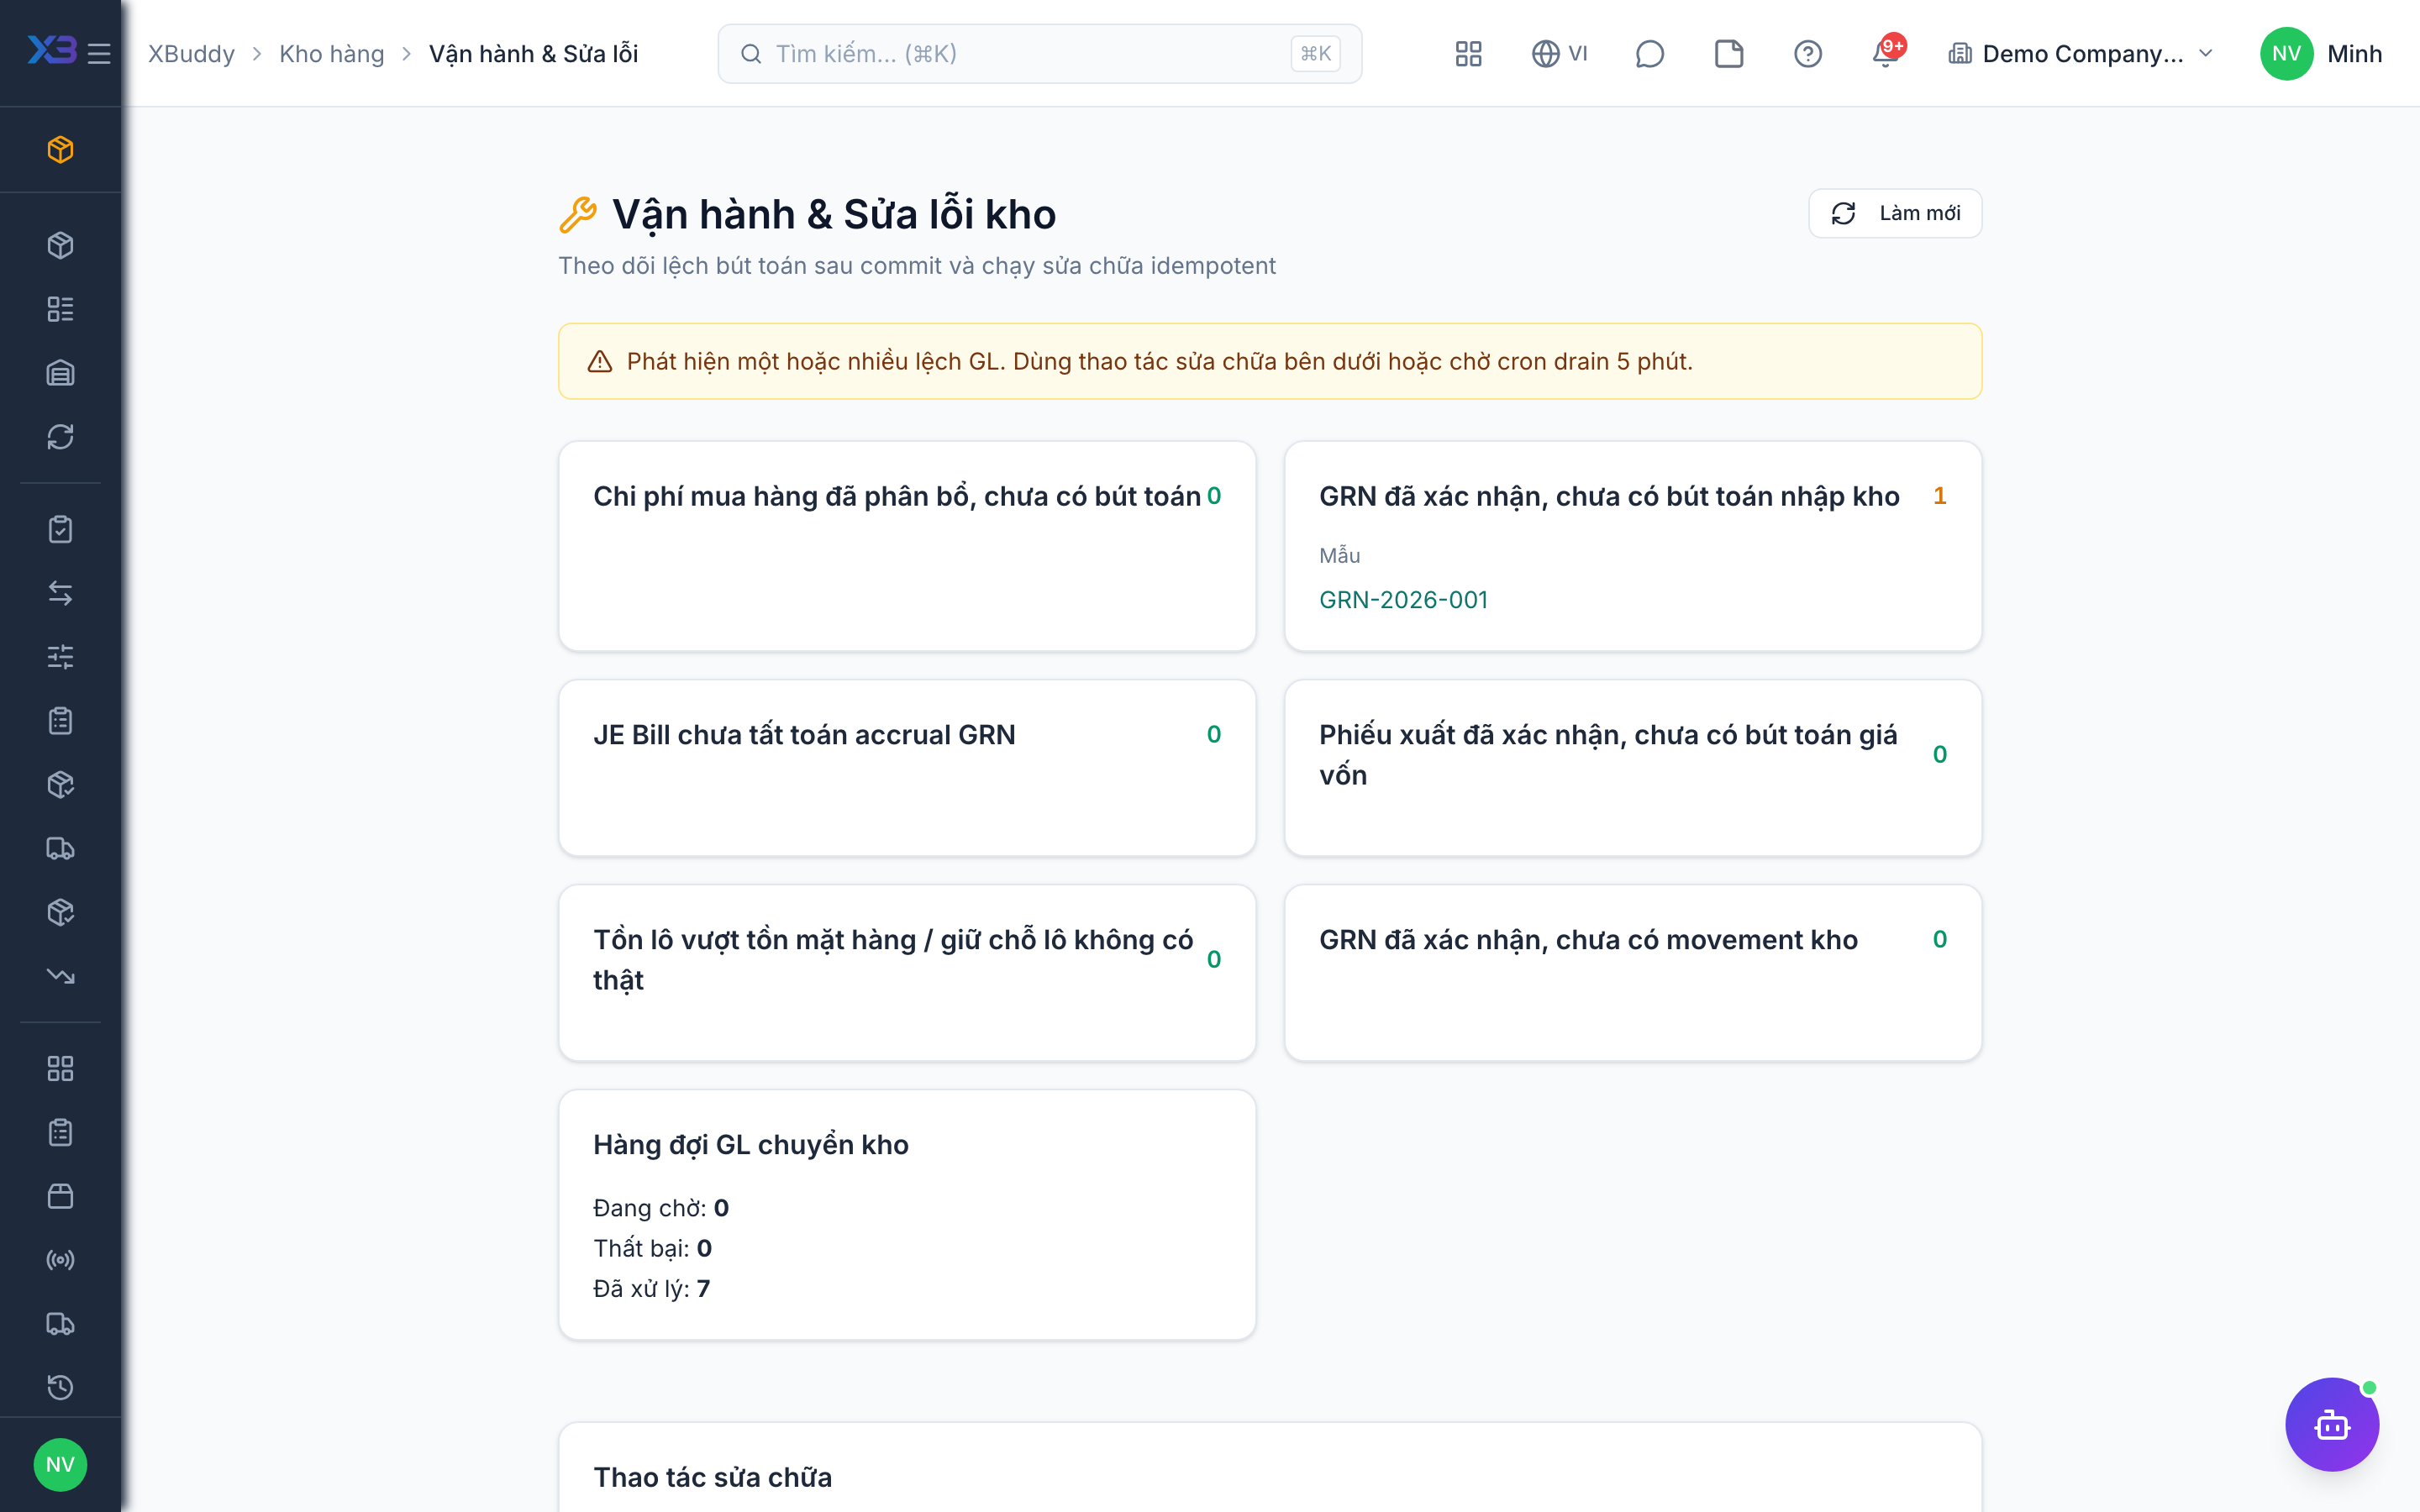Screen dimensions: 2420x1512
Task: Click the 'Hàng đợi GL chuyển kho' card title
Action: 751,1144
